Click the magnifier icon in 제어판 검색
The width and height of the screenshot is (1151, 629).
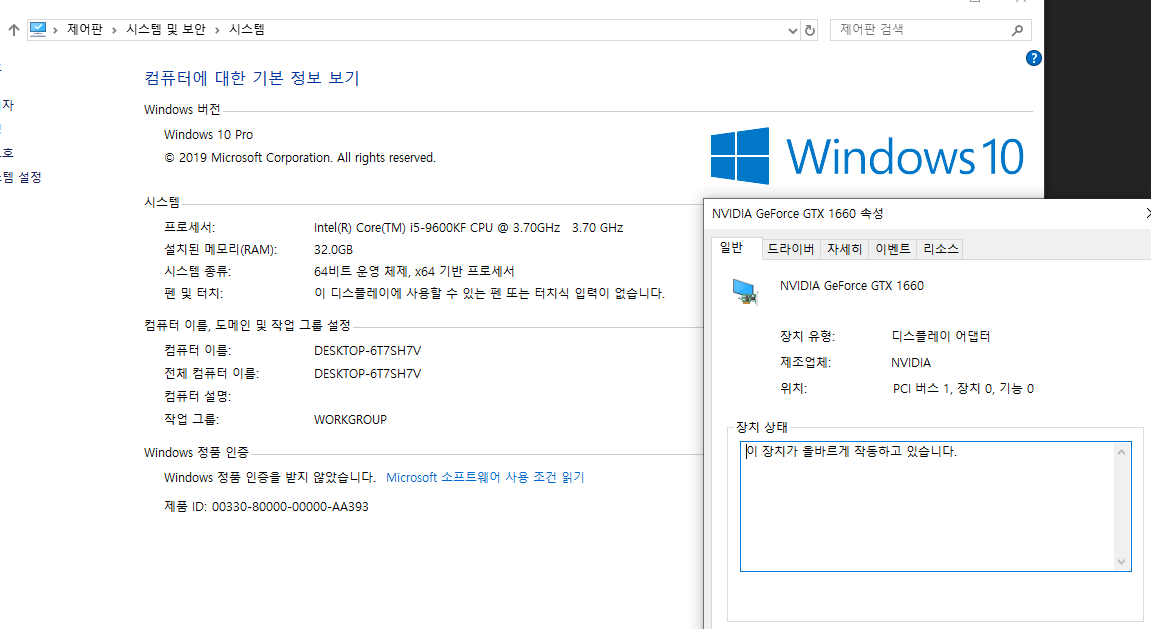pyautogui.click(x=1017, y=30)
